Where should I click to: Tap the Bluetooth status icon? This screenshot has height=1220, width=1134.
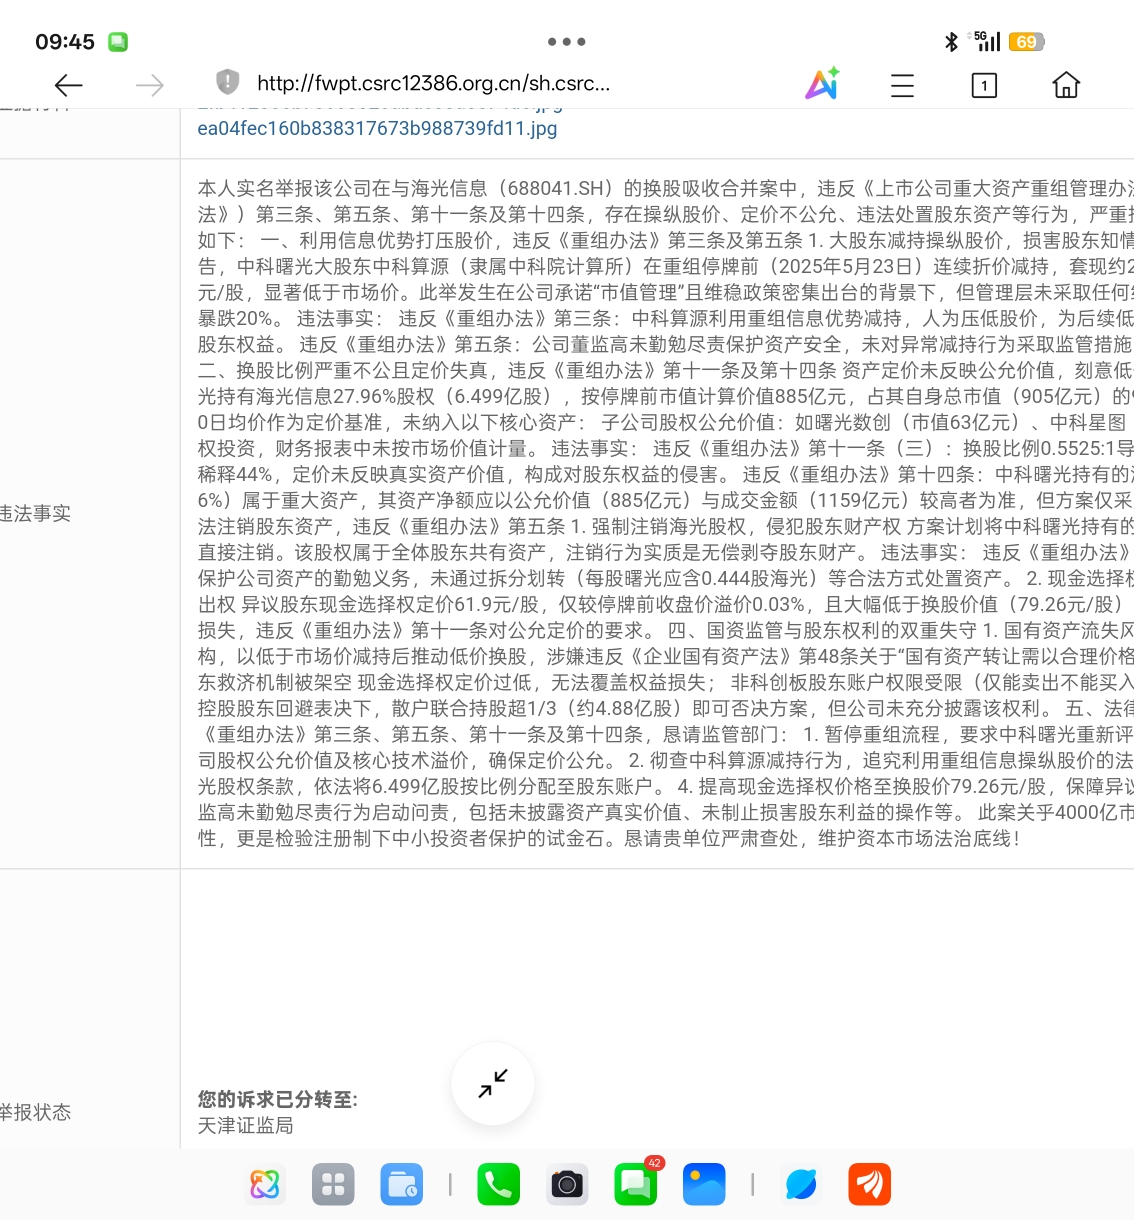point(951,42)
